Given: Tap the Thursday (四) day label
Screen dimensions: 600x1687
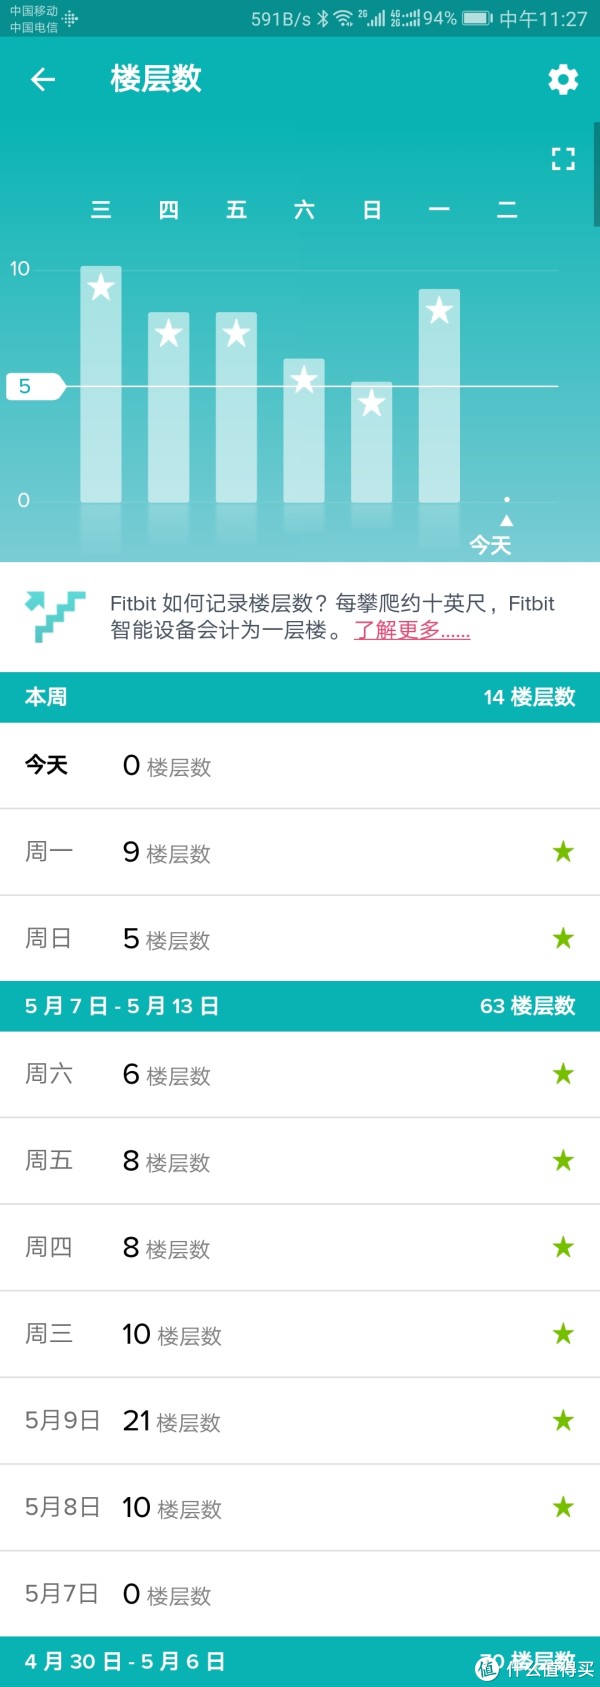Looking at the screenshot, I should pyautogui.click(x=169, y=210).
